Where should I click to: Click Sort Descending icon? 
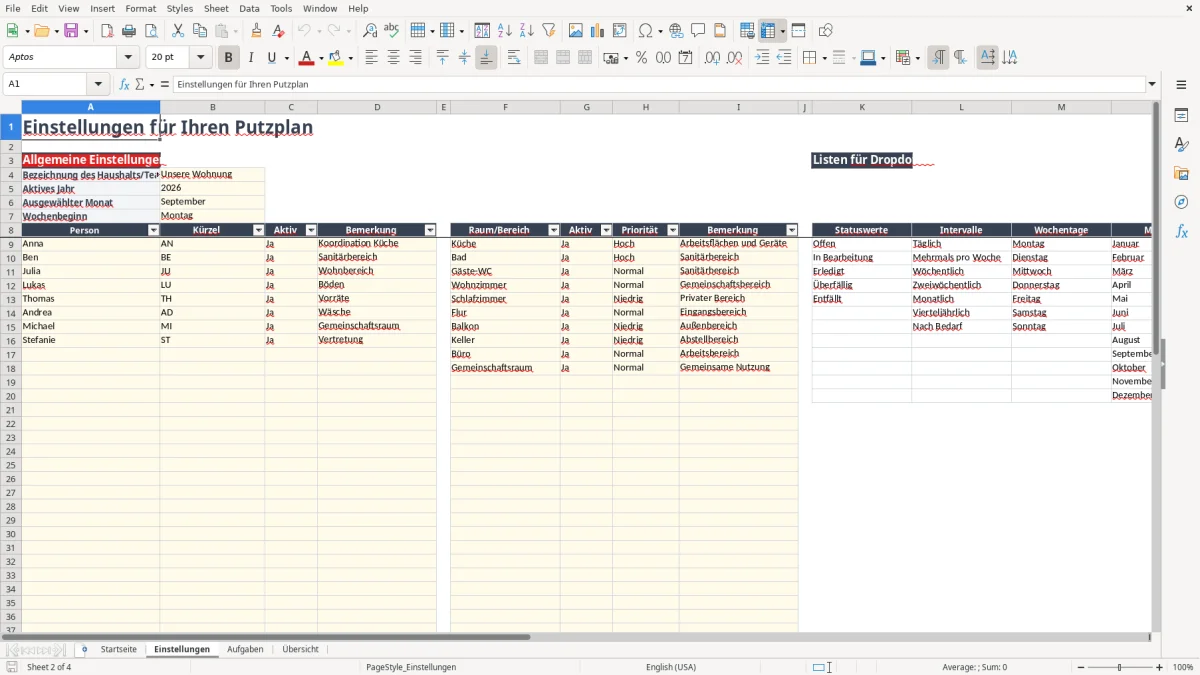(x=527, y=31)
